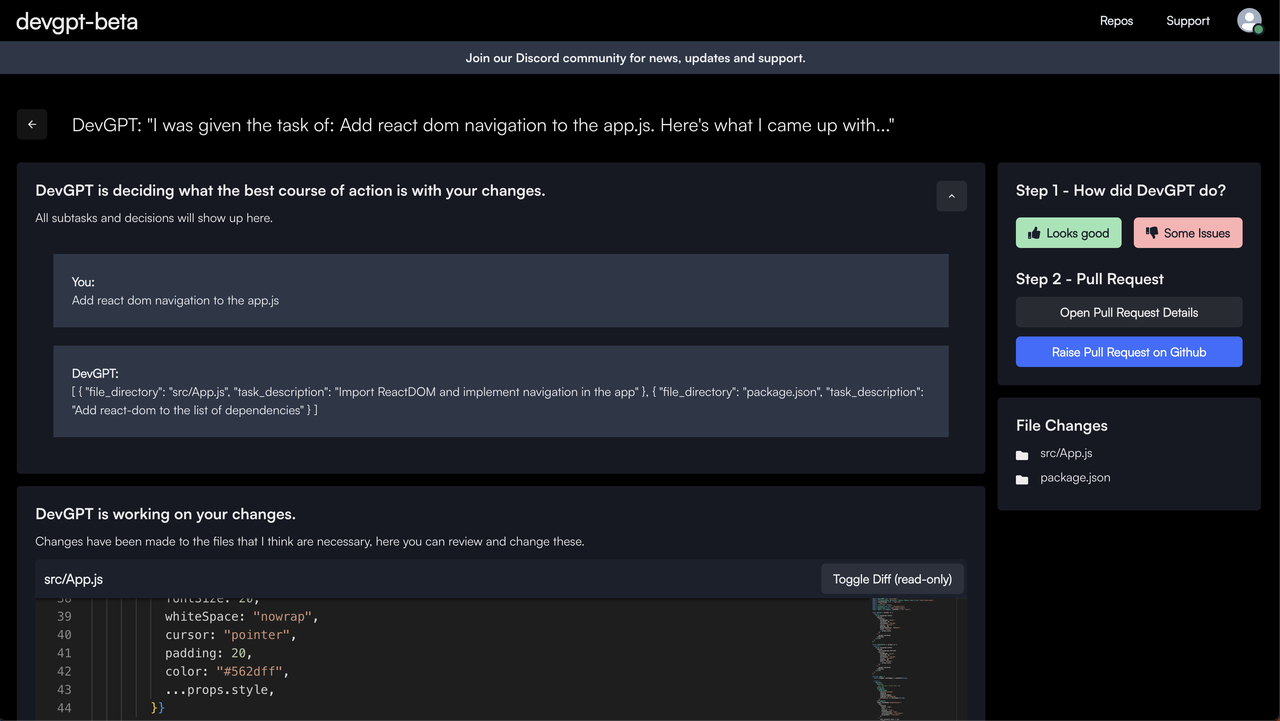1280x721 pixels.
Task: Click Step 1 - How did DevGPT do? heading
Action: pyautogui.click(x=1121, y=190)
